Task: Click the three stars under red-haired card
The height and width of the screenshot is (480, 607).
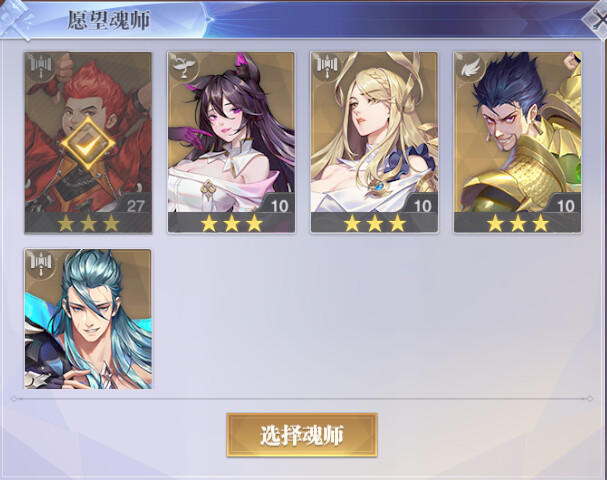Action: click(x=88, y=223)
